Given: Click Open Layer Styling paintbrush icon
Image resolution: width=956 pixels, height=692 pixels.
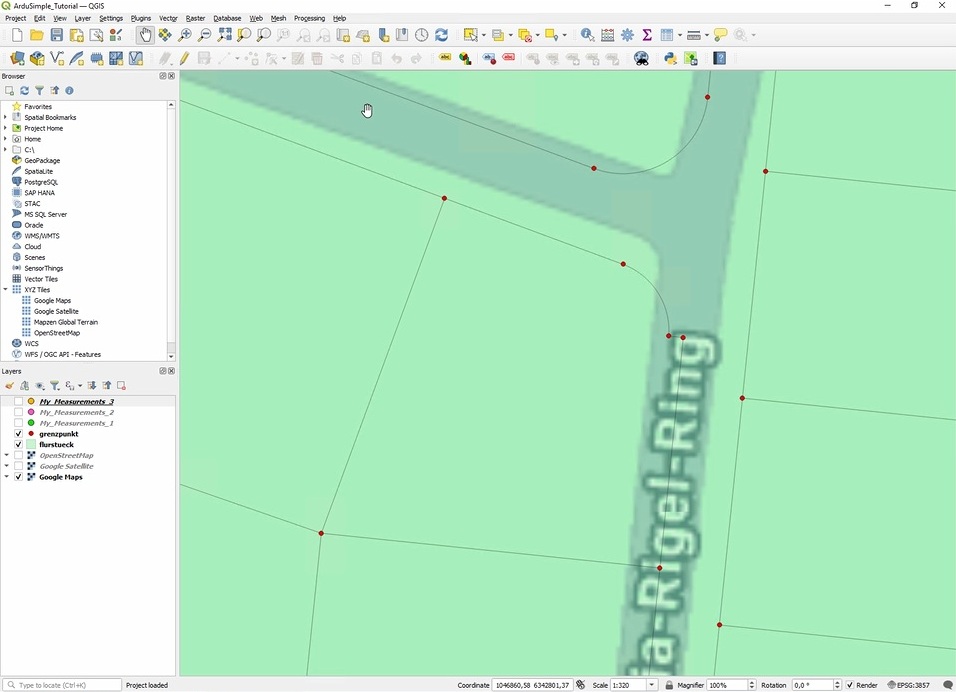Looking at the screenshot, I should pyautogui.click(x=9, y=385).
